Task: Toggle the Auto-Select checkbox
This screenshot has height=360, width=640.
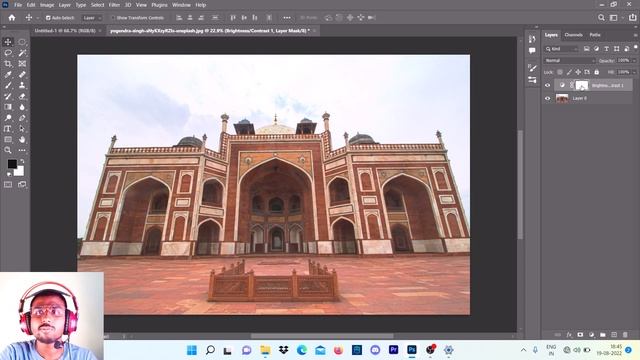Action: 48,18
